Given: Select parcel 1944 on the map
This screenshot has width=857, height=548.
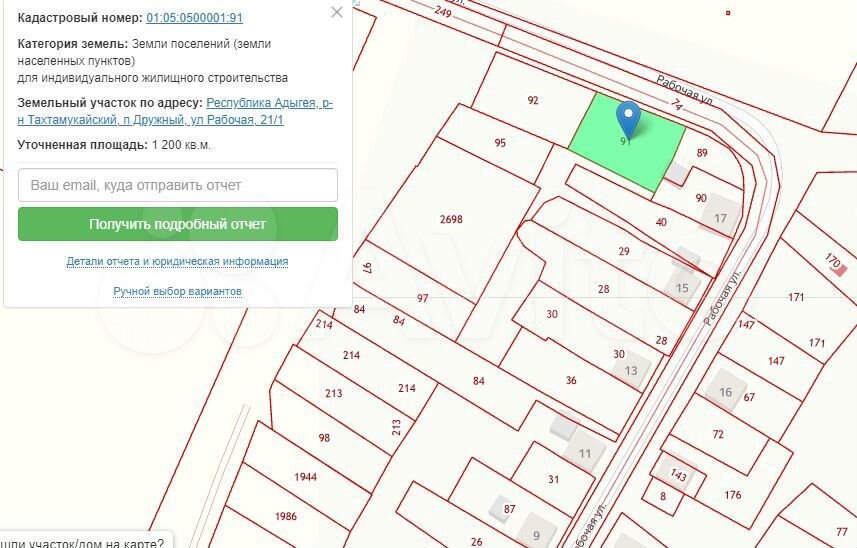Looking at the screenshot, I should [x=306, y=477].
